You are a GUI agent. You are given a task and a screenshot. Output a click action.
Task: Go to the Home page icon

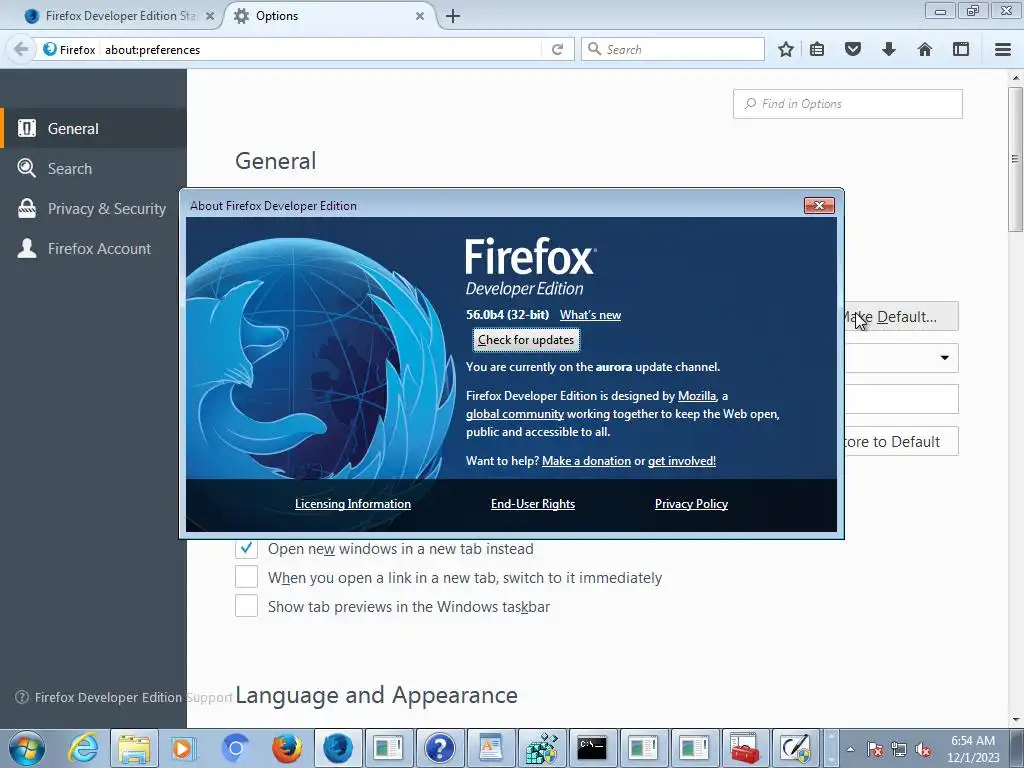tap(925, 50)
